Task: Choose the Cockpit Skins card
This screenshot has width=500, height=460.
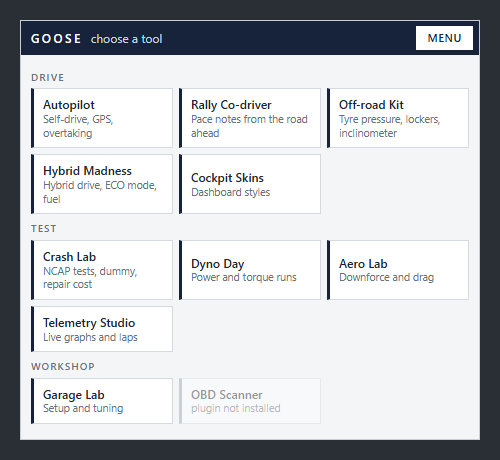Action: click(x=250, y=184)
